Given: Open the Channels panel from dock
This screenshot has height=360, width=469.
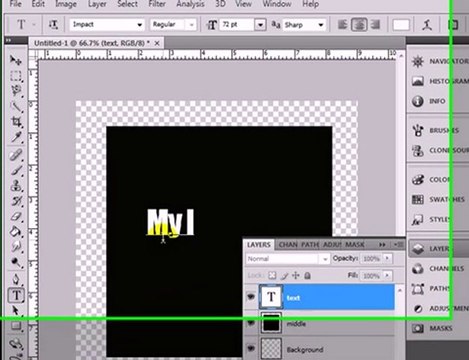Looking at the screenshot, I should click(x=437, y=269).
